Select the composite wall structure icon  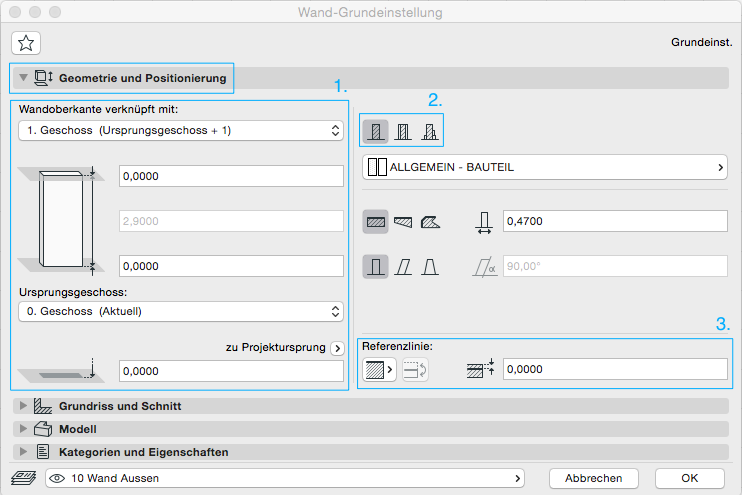[x=402, y=131]
